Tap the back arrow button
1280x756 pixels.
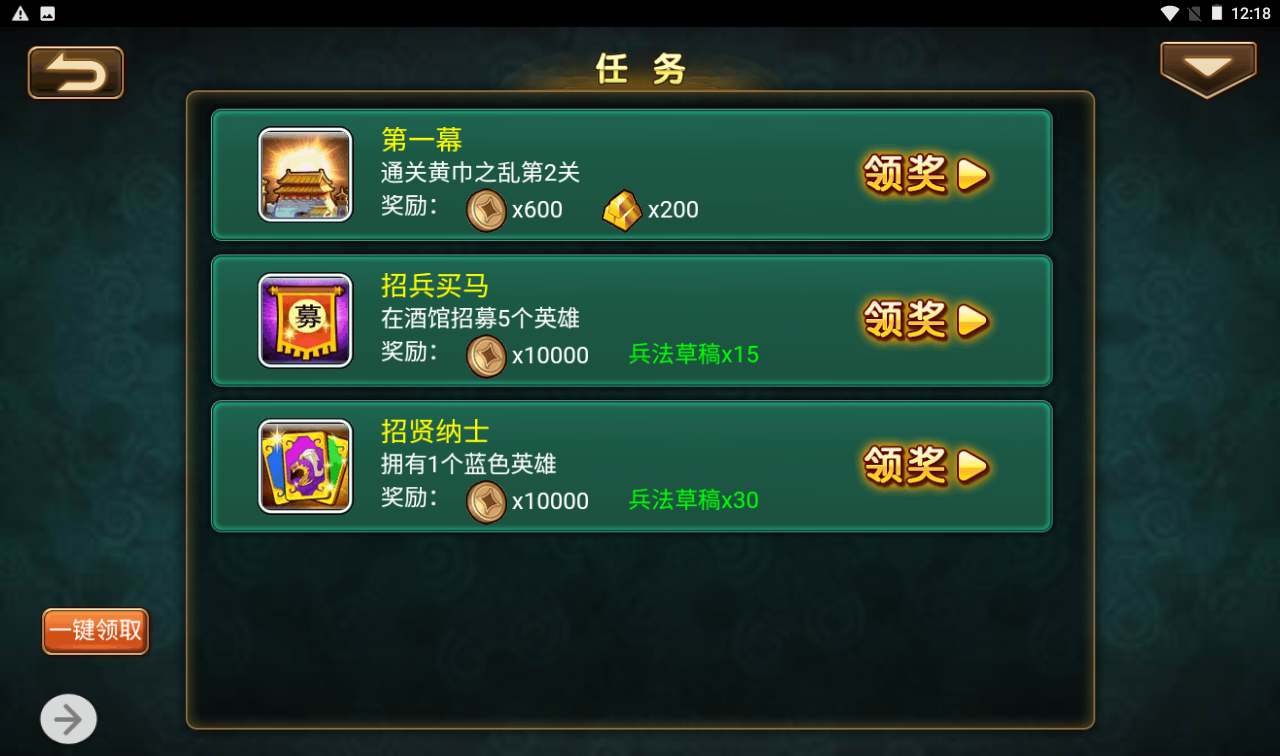click(76, 73)
